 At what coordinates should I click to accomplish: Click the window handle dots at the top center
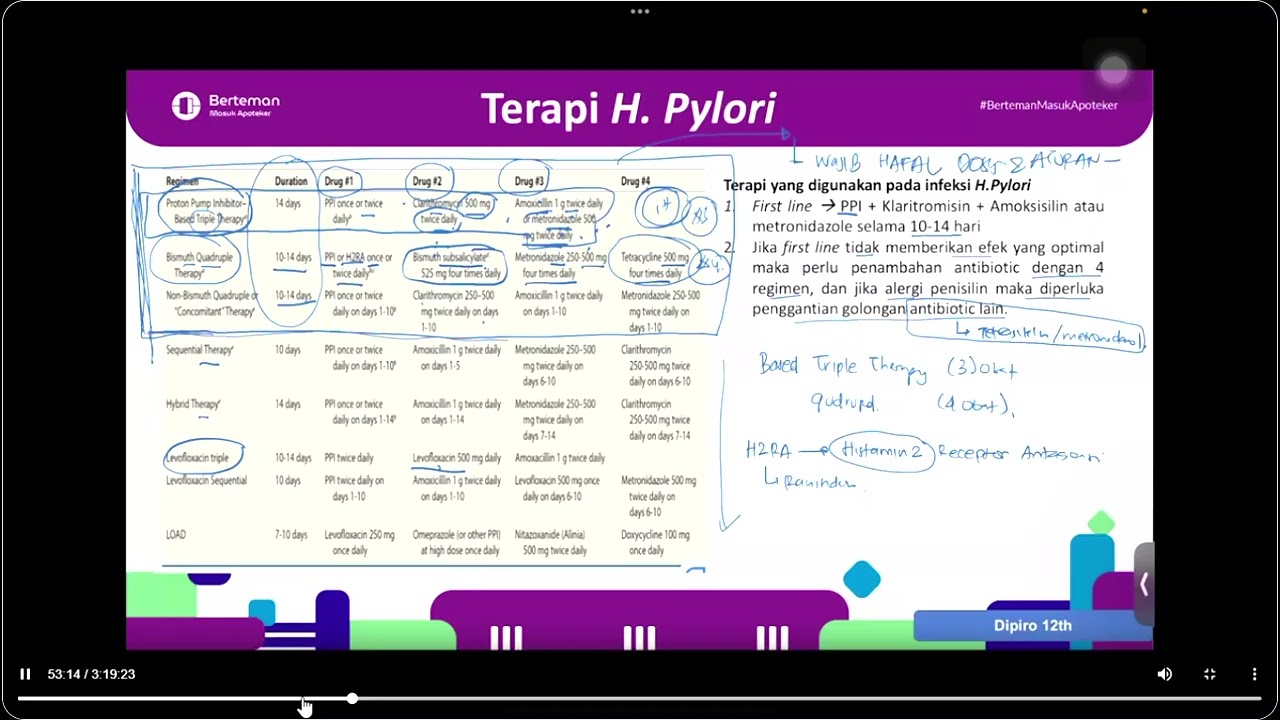pyautogui.click(x=640, y=11)
